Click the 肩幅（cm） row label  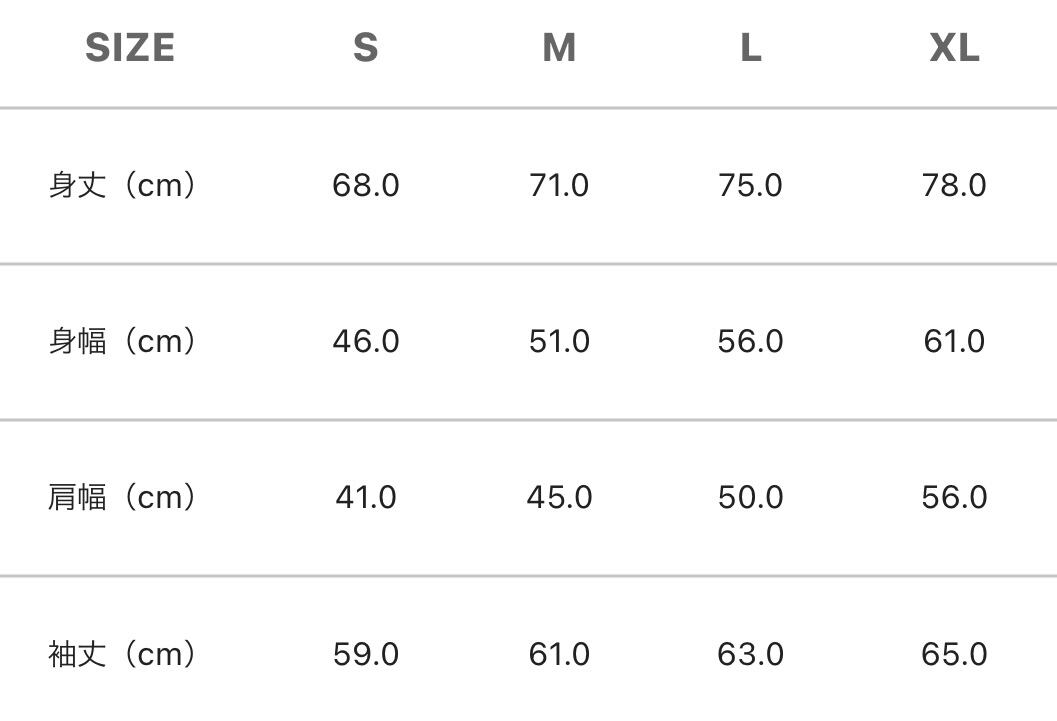[x=123, y=497]
